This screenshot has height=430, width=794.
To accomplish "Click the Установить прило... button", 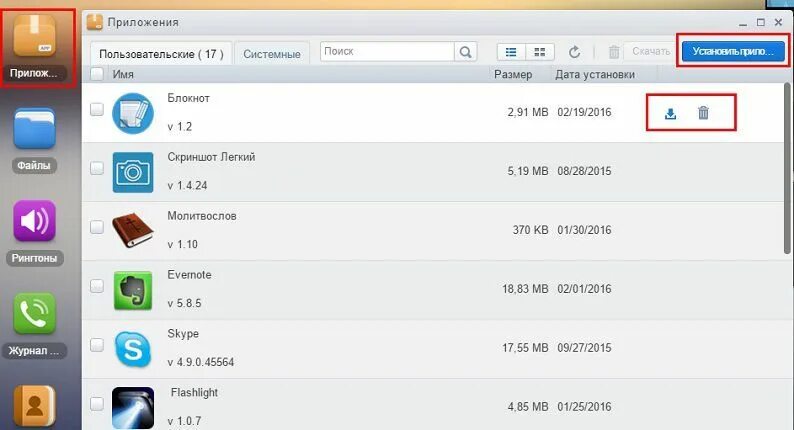I will (x=733, y=51).
